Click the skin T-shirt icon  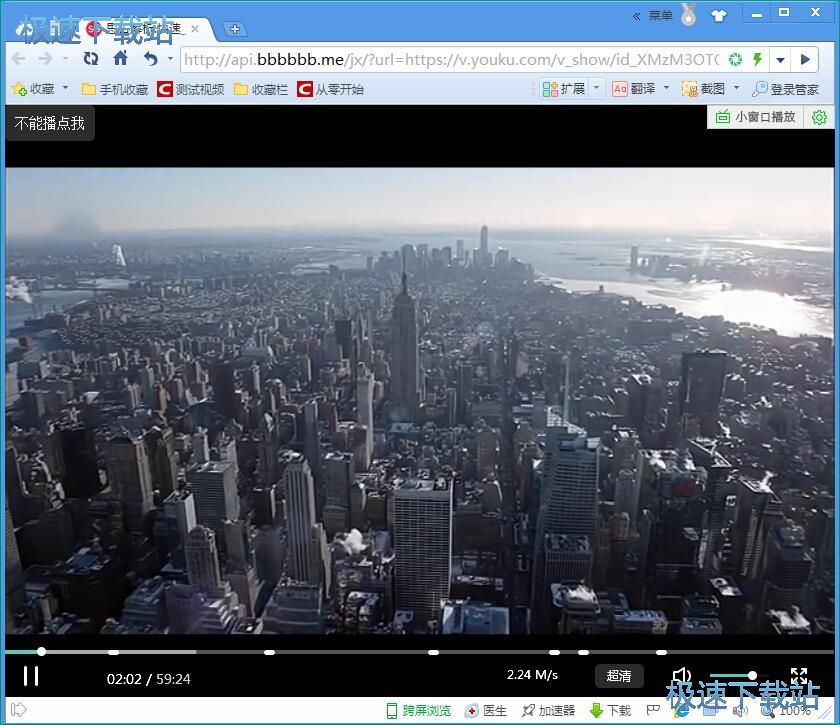[x=719, y=15]
